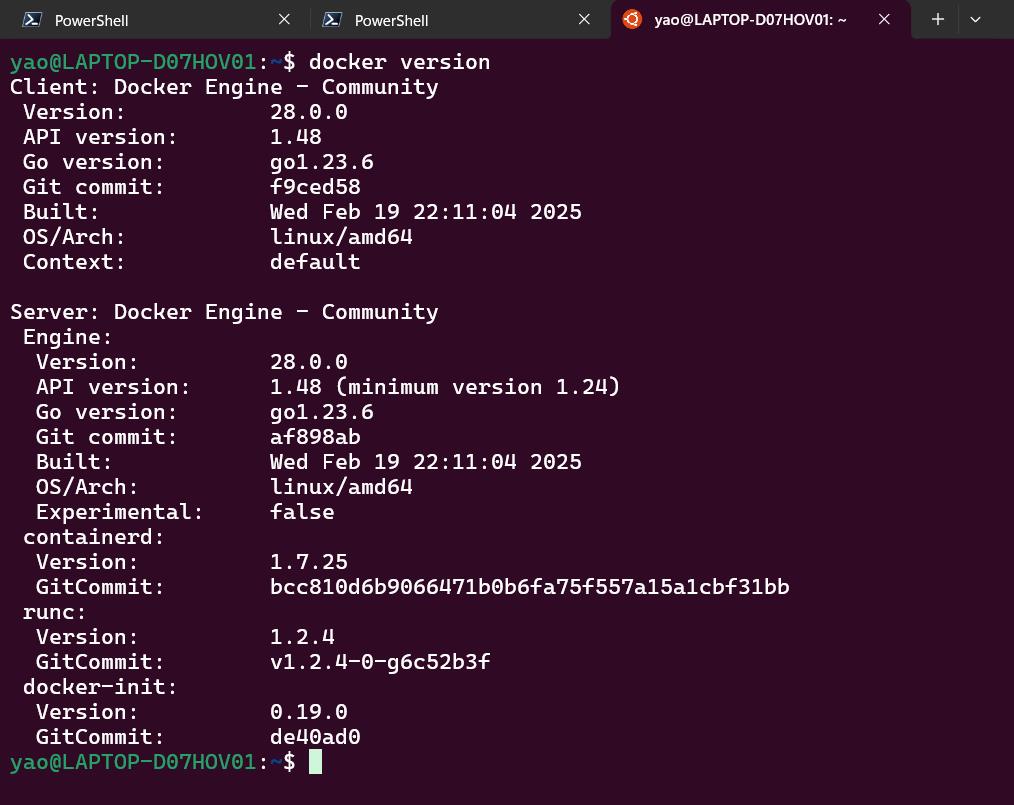
Task: Switch to the first PowerShell tab
Action: click(120, 19)
